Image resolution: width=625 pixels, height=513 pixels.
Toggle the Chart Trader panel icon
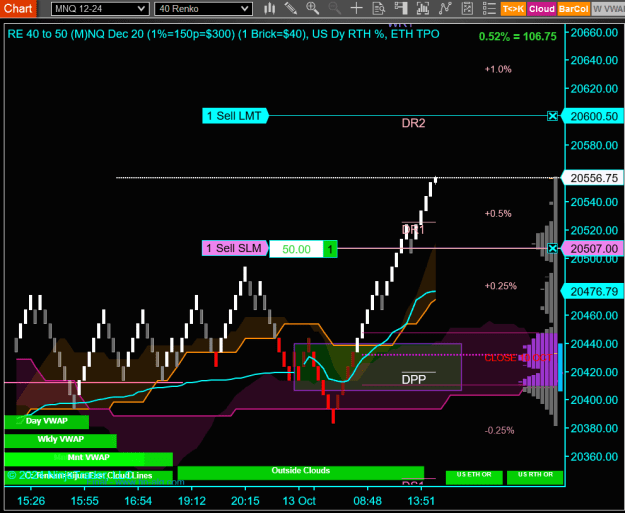pos(401,8)
